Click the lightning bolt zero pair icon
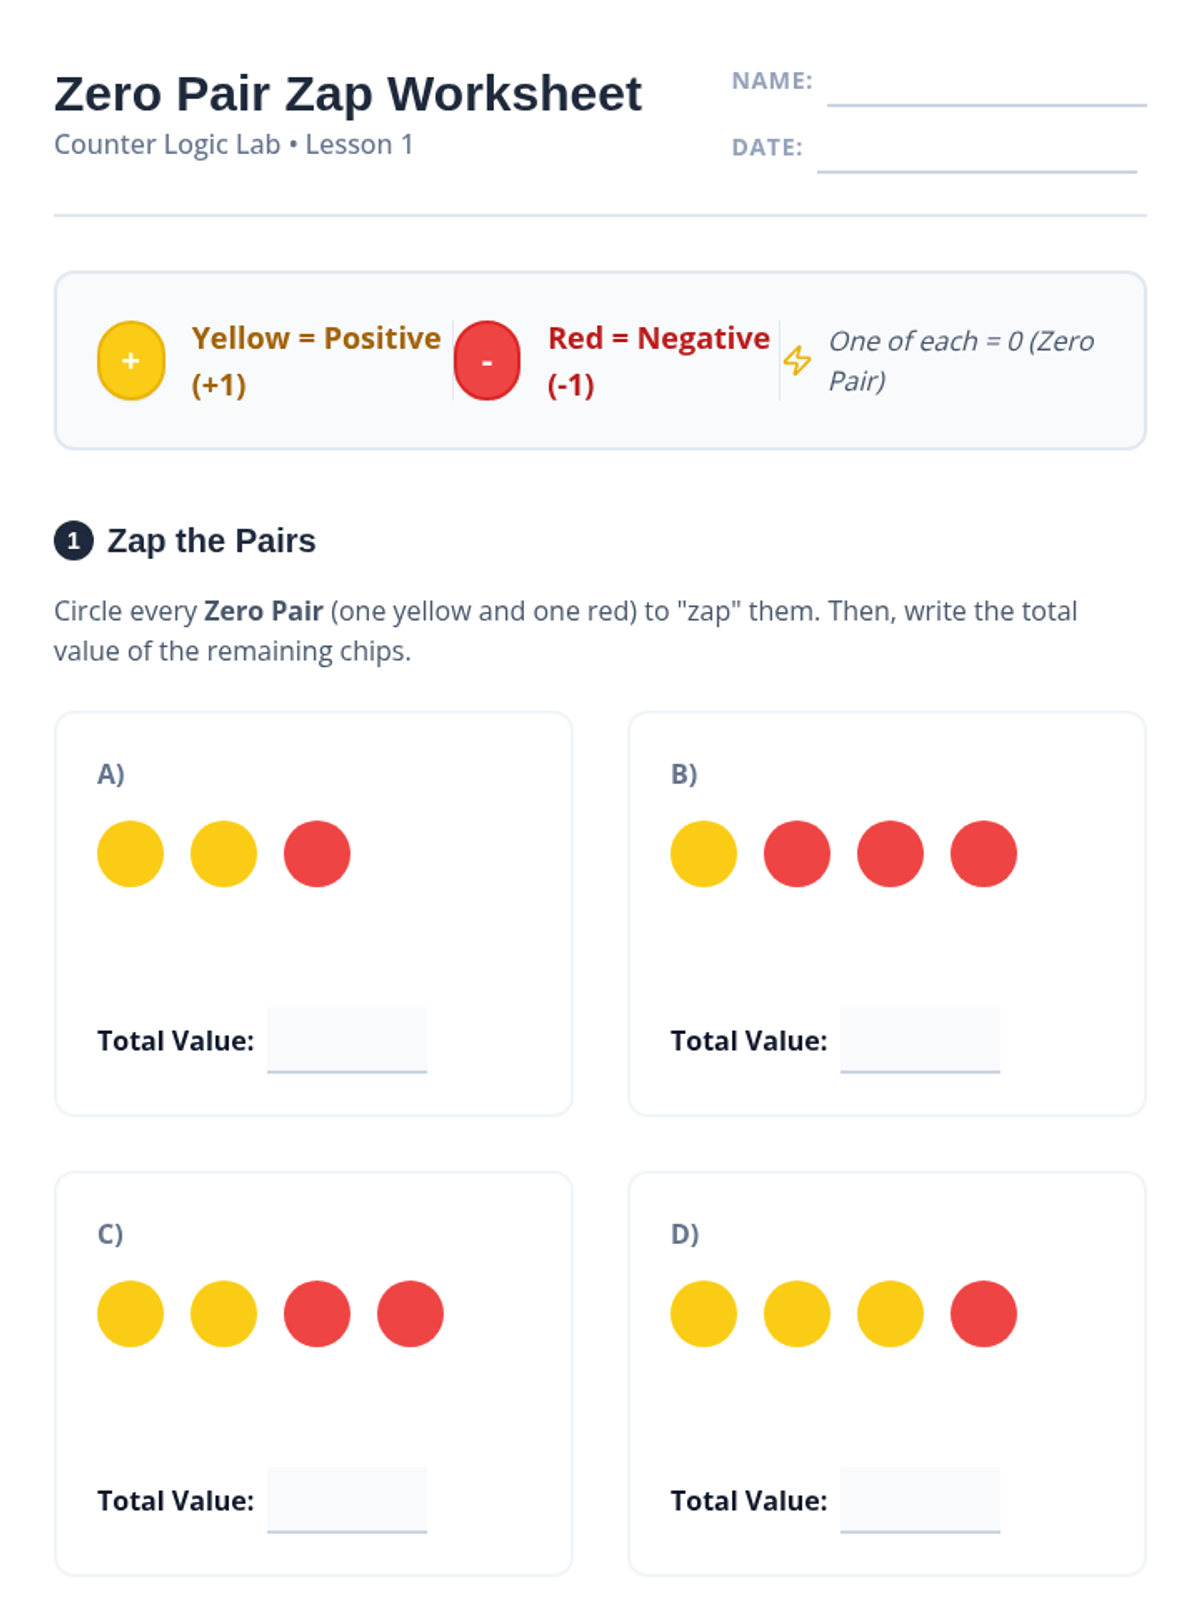The width and height of the screenshot is (1200, 1600). tap(797, 360)
